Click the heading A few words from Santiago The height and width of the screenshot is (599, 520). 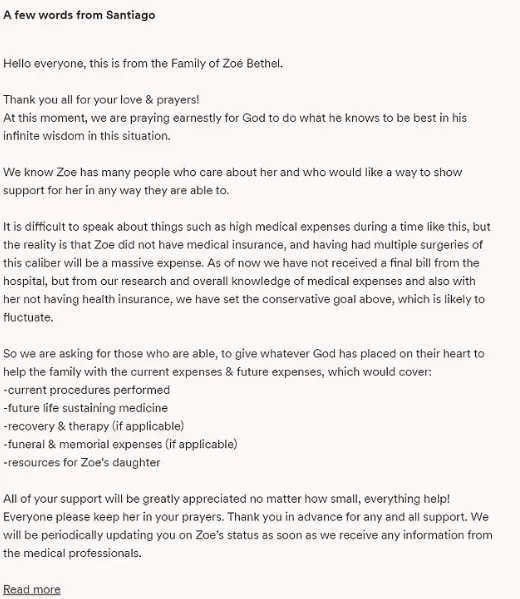pyautogui.click(x=79, y=15)
